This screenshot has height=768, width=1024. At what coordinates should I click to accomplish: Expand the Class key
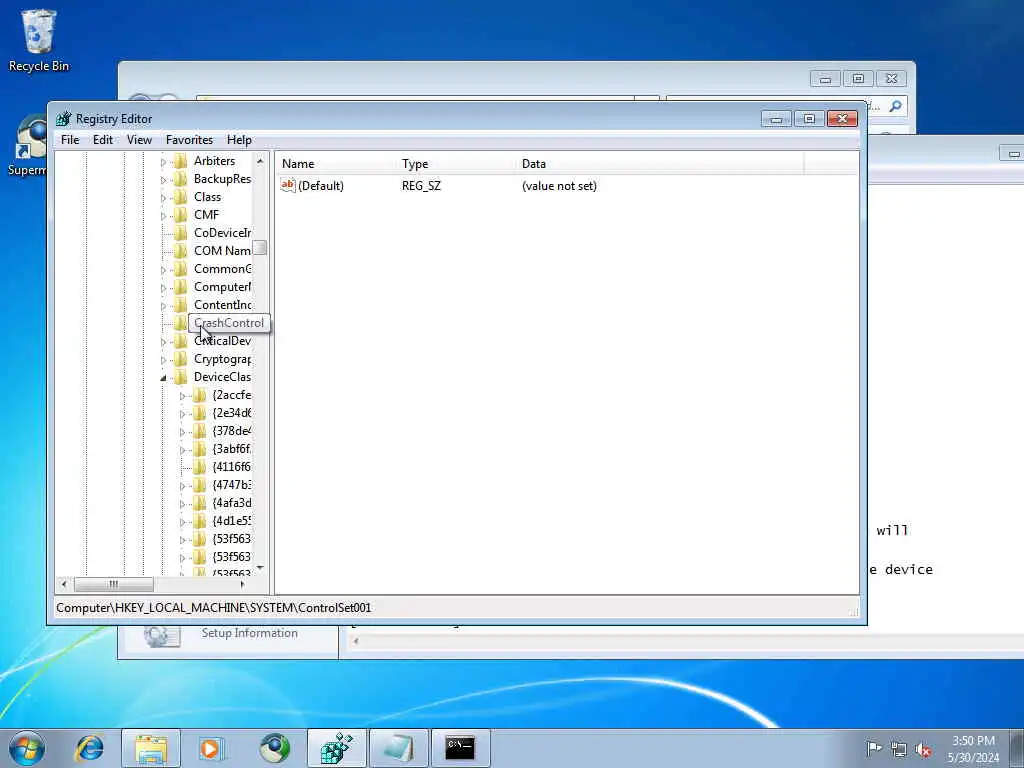[x=163, y=198]
